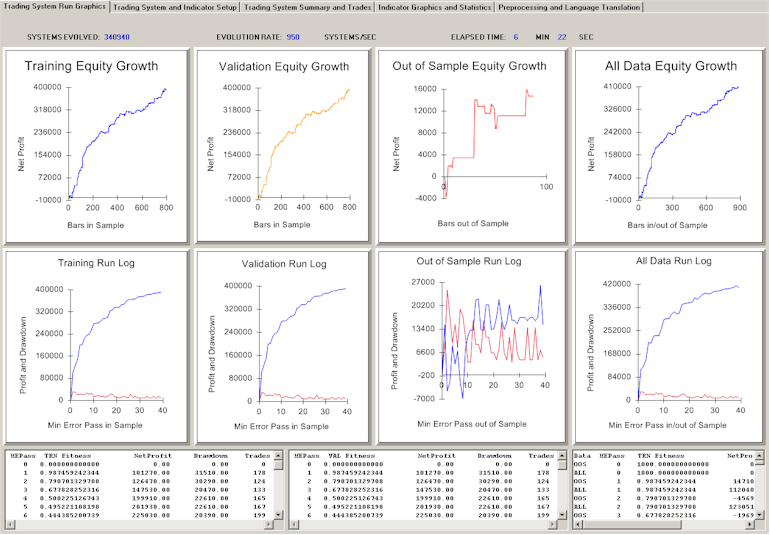Select the Indicator Graphics and Statistics tab
This screenshot has height=535, width=770.
pos(434,7)
